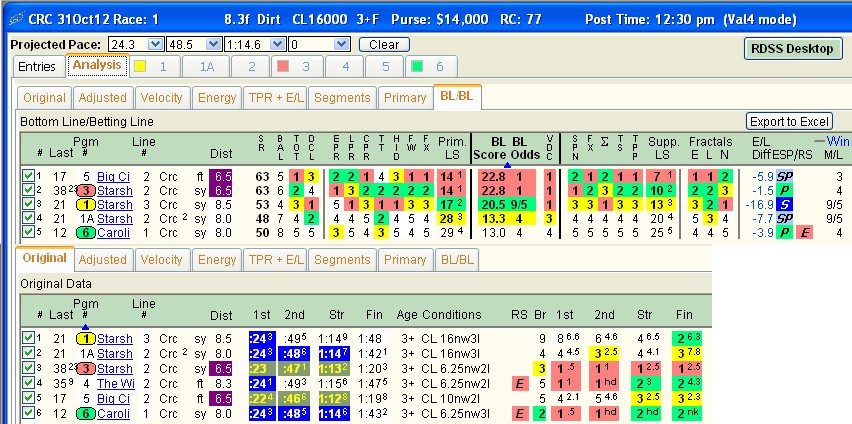
Task: Open Segments tab above Bottom Line/Betting Line table
Action: pyautogui.click(x=342, y=98)
